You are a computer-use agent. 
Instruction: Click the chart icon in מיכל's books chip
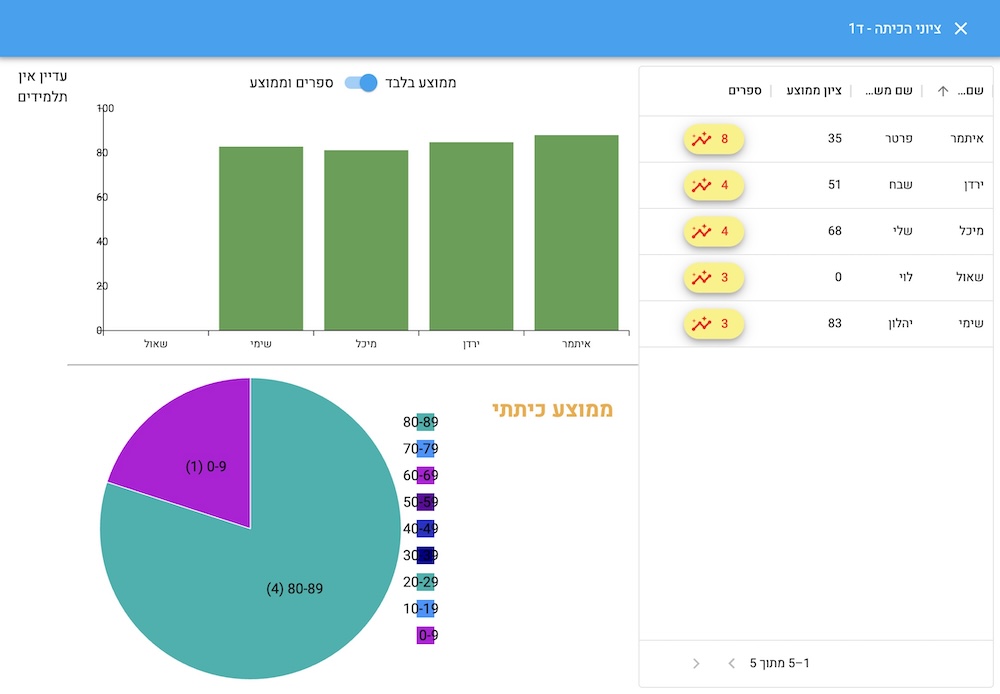(702, 231)
